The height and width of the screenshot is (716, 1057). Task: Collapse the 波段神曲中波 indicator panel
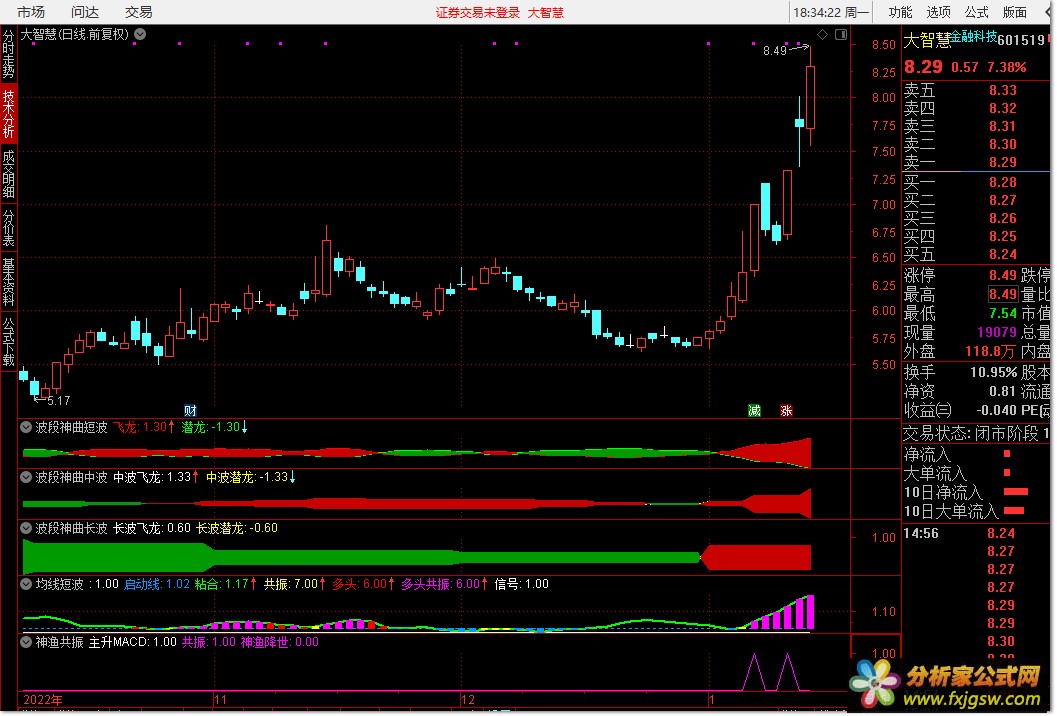[x=26, y=477]
